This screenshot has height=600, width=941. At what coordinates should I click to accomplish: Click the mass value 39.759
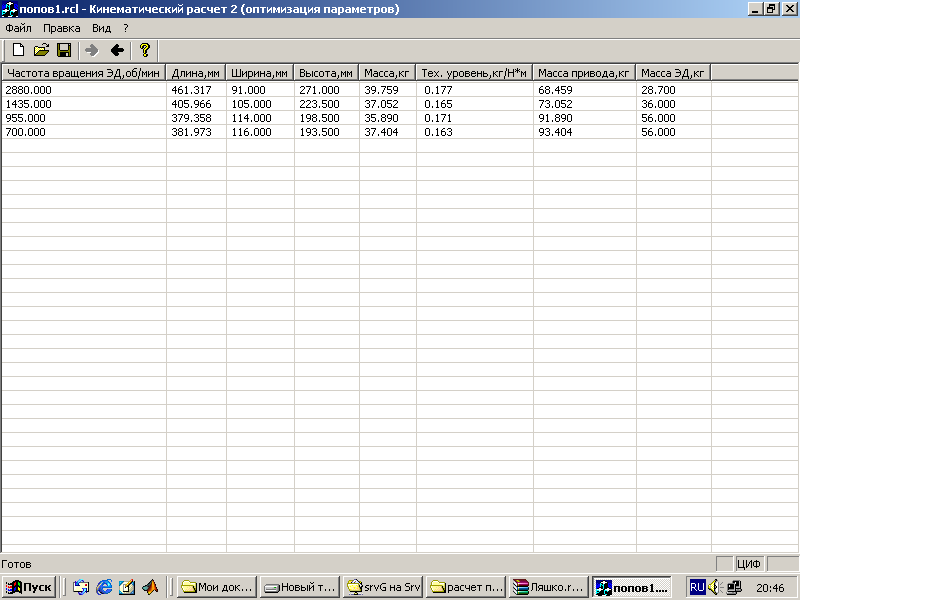tap(381, 90)
